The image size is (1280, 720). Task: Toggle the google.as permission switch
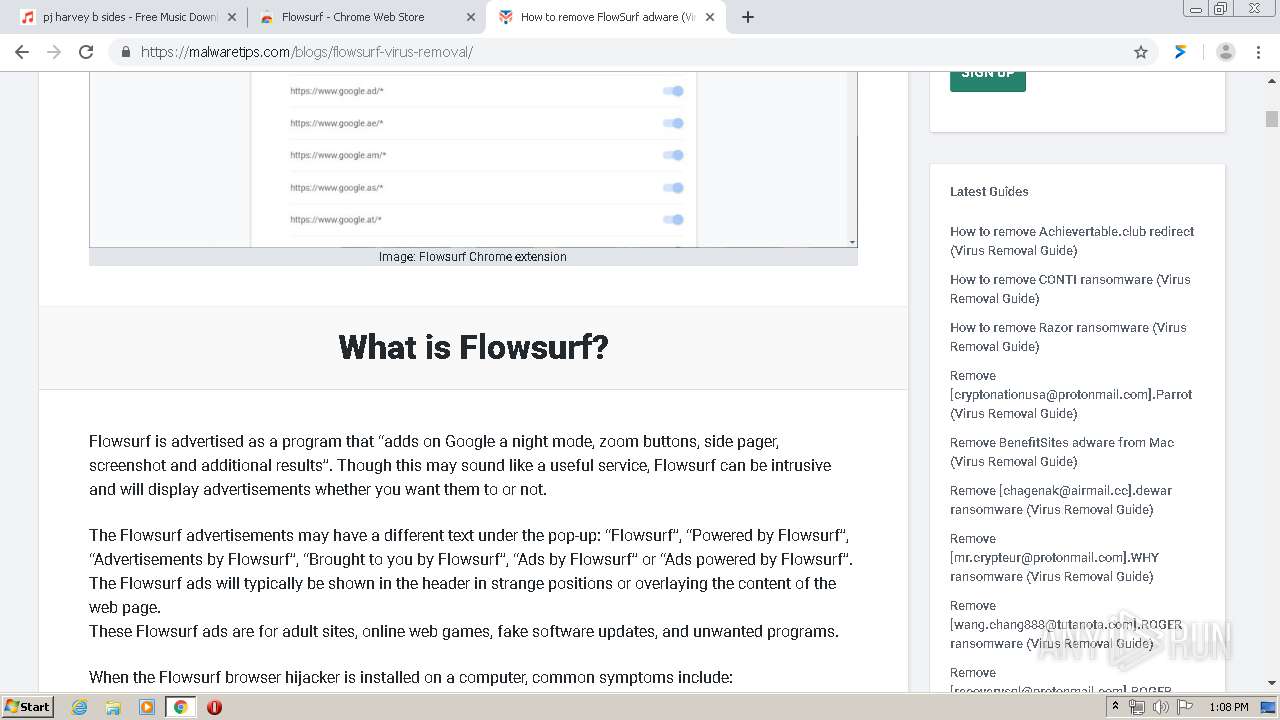click(x=675, y=187)
